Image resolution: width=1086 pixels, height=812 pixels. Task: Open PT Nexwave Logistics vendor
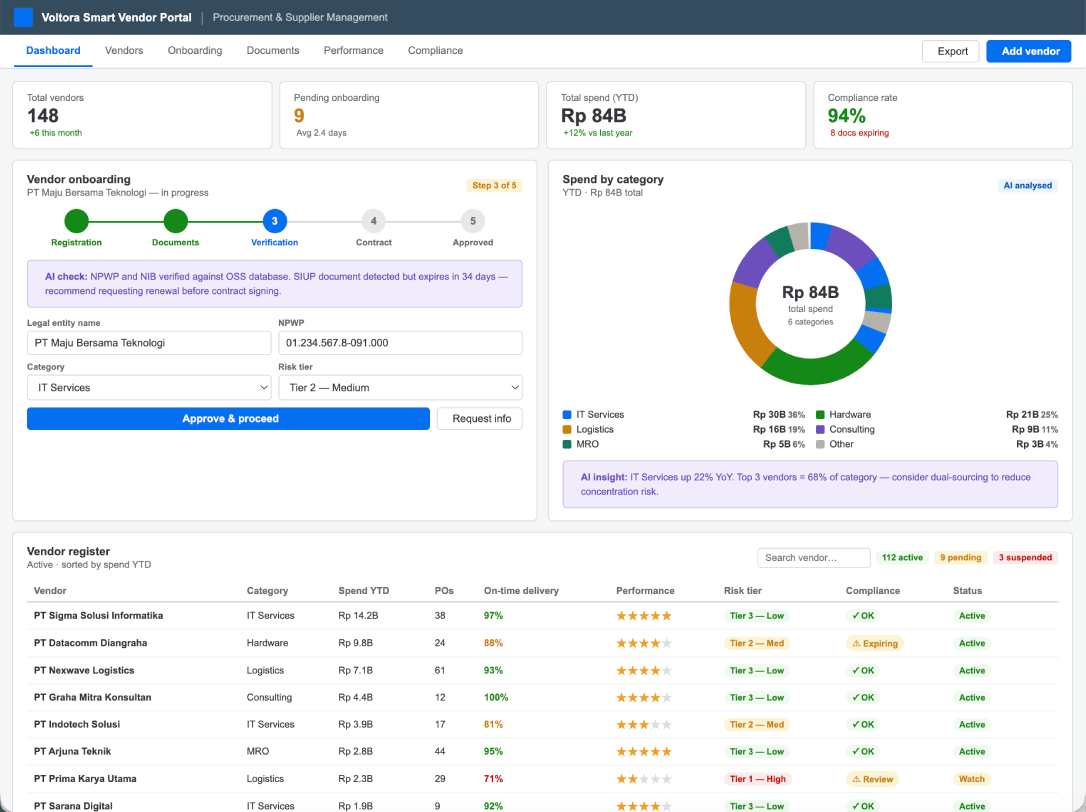tap(84, 671)
